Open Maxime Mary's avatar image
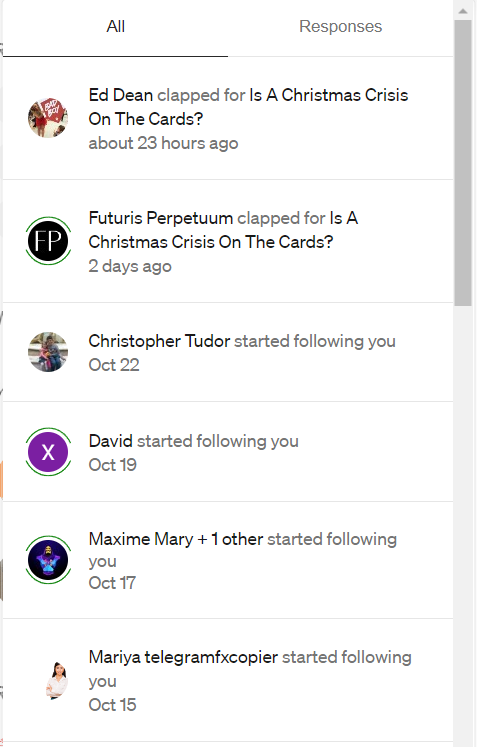 coord(48,560)
